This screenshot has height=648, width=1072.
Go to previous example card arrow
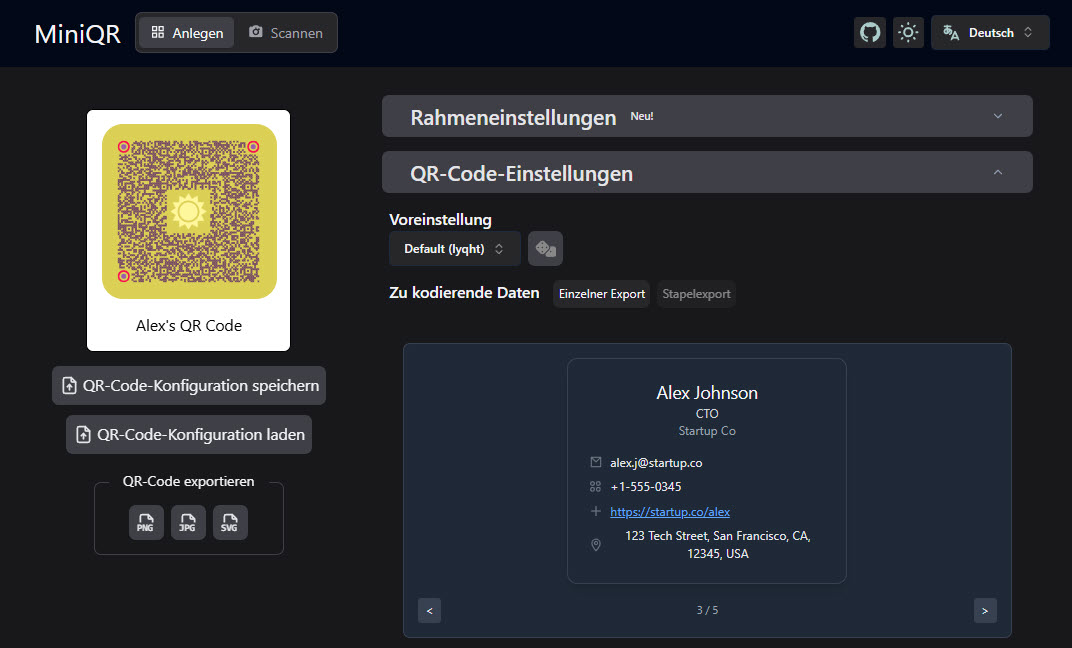(x=429, y=610)
